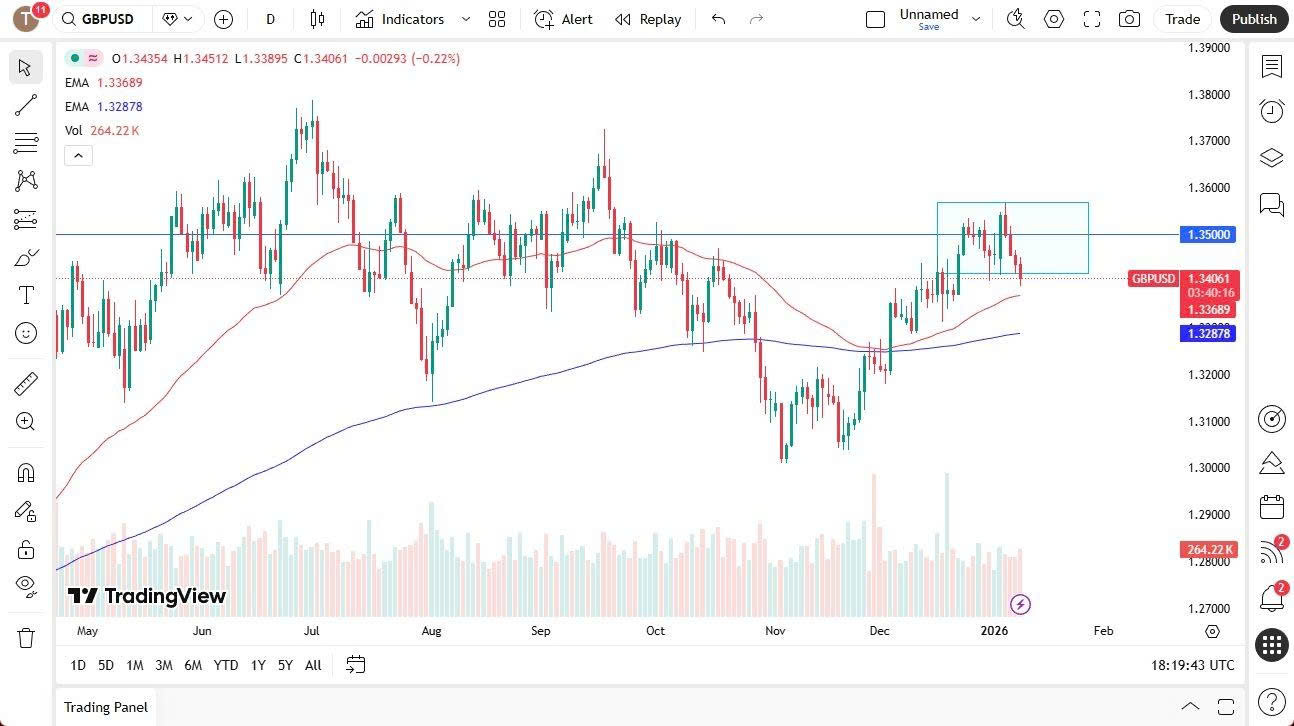This screenshot has height=726, width=1294.
Task: Expand the Indicators favorites dropdown arrow
Action: (x=465, y=19)
